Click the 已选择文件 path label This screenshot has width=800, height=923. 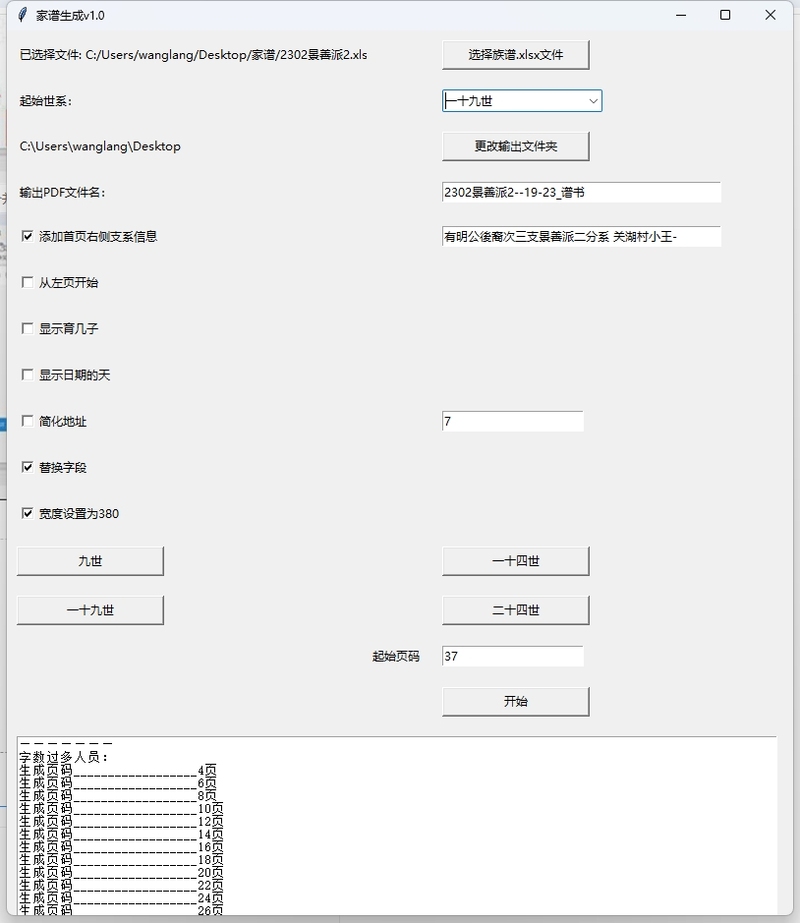pyautogui.click(x=194, y=55)
